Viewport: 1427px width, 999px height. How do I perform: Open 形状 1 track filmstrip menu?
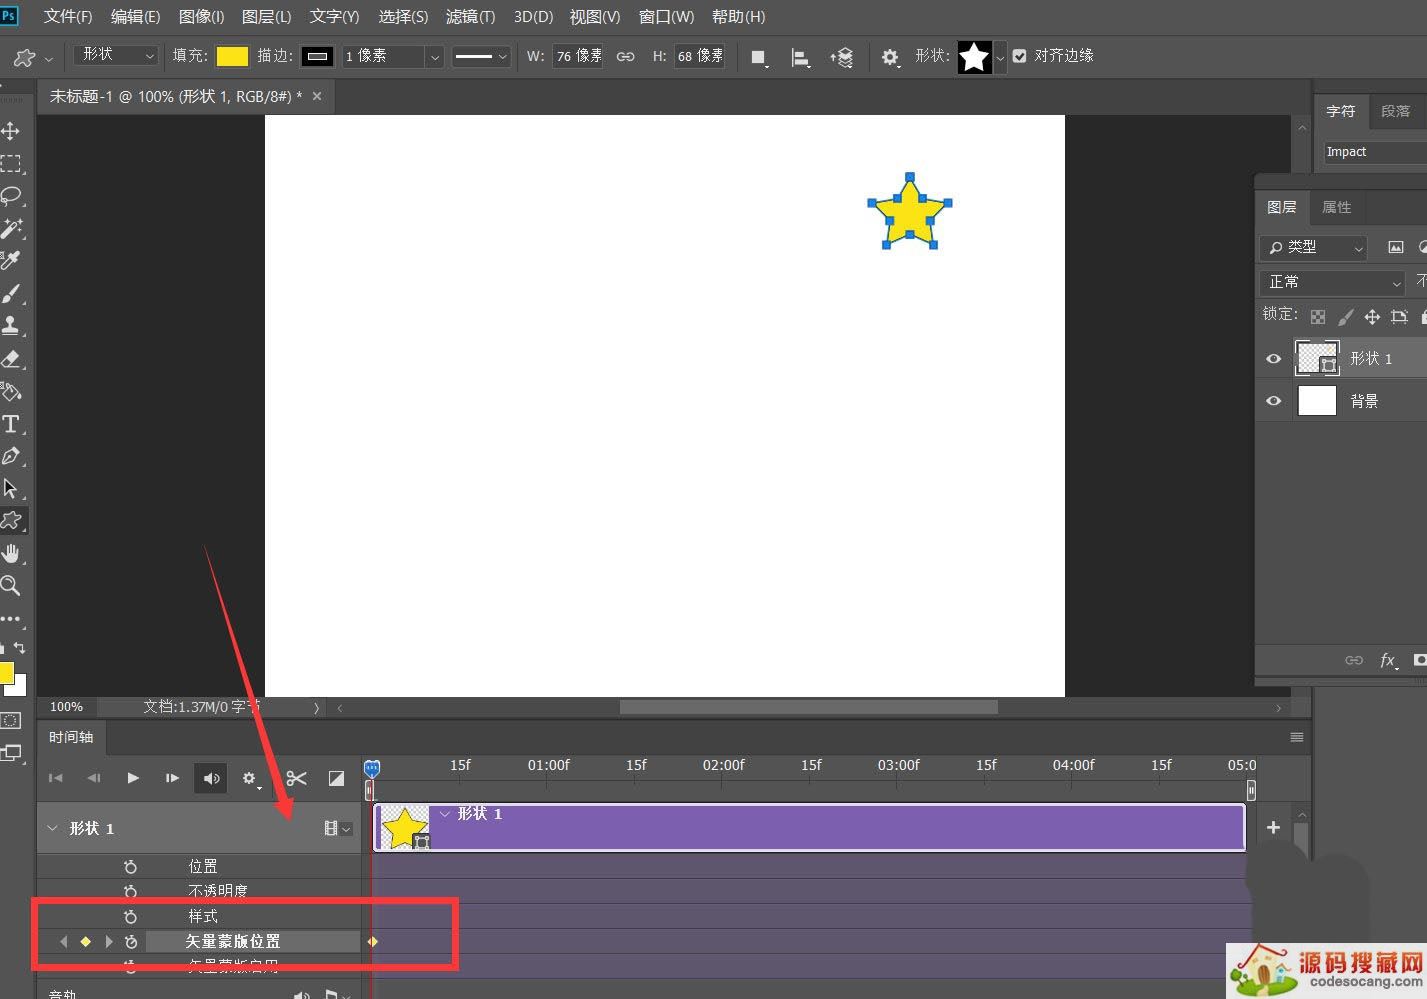point(337,828)
